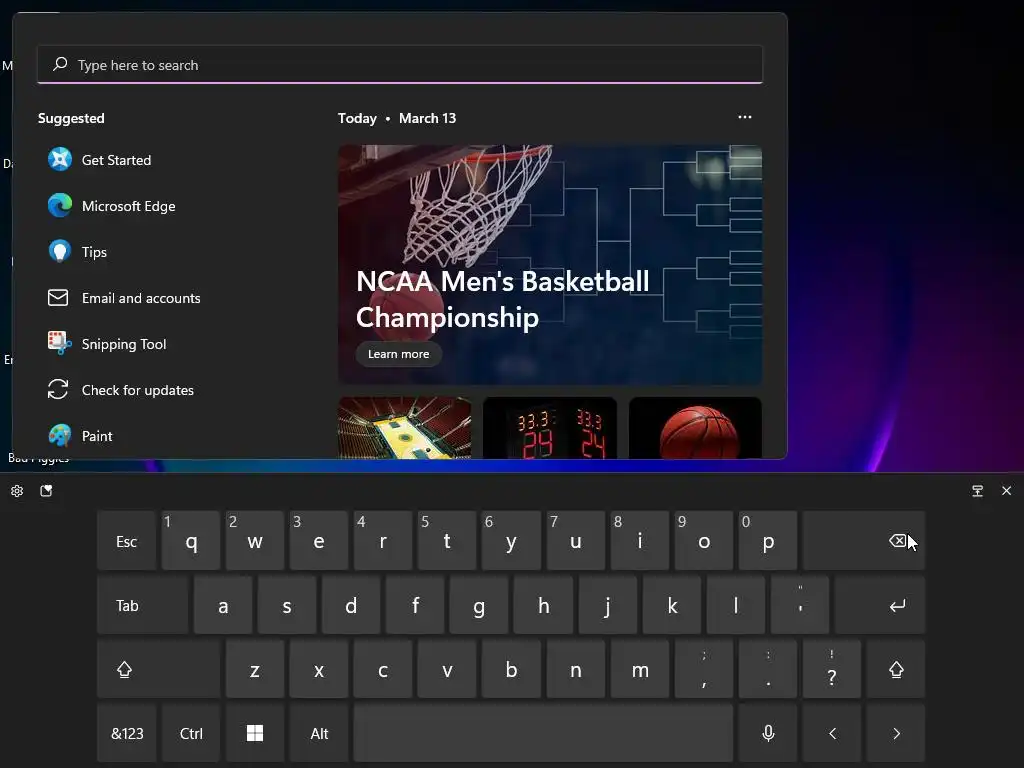The height and width of the screenshot is (768, 1024).
Task: Tap the right Shift key
Action: tap(896, 669)
